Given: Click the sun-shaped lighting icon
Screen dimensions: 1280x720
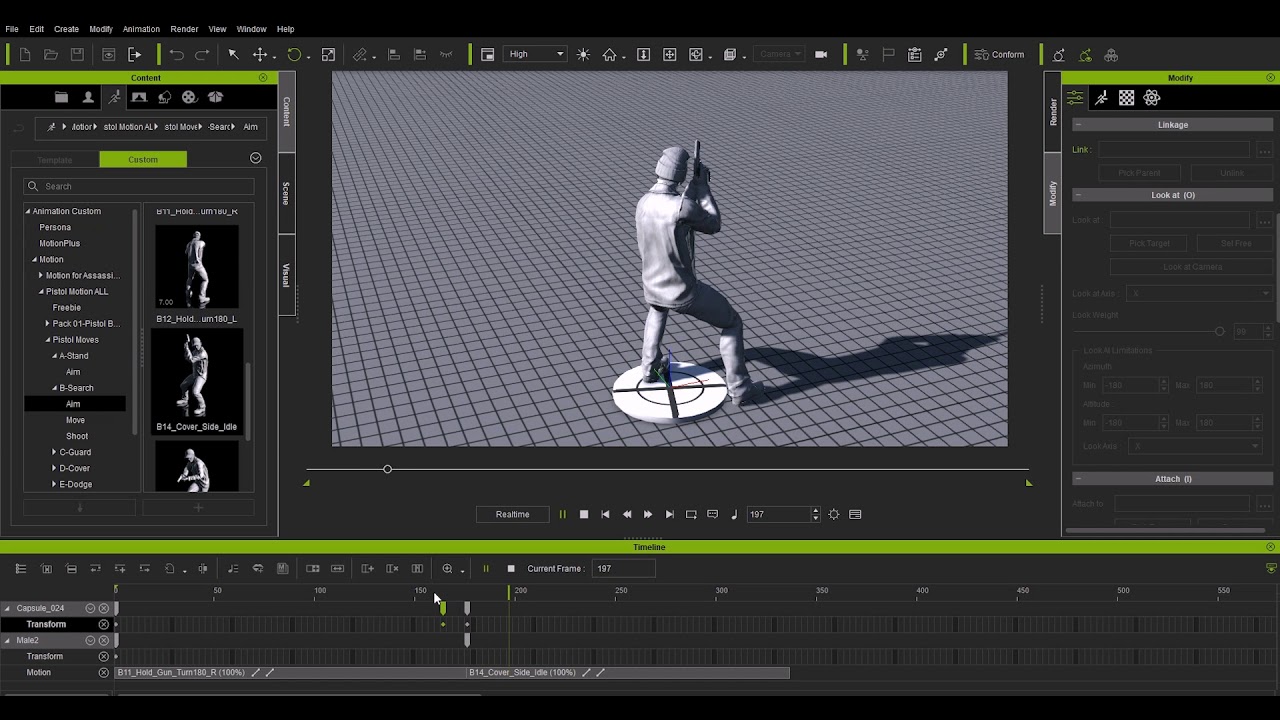Looking at the screenshot, I should click(583, 55).
